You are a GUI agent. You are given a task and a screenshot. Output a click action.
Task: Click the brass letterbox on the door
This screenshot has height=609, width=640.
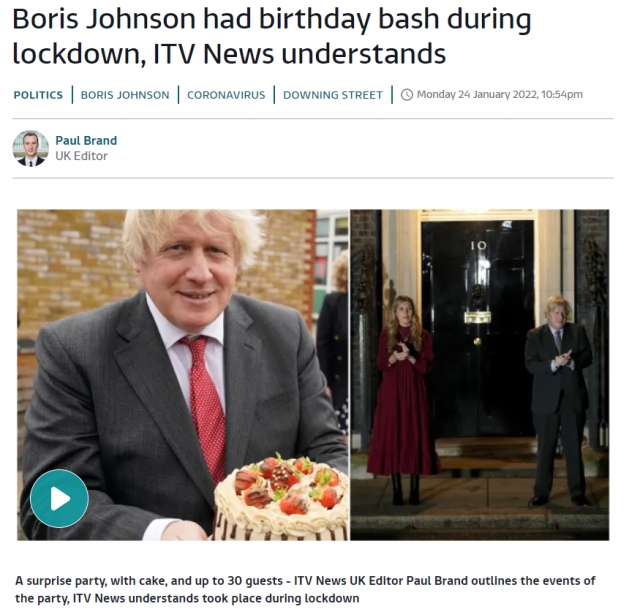[478, 317]
